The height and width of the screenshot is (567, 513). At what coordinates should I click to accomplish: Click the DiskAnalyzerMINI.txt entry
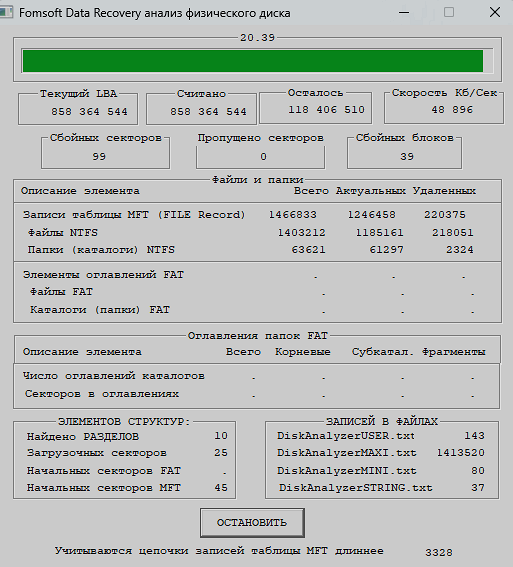click(x=347, y=471)
